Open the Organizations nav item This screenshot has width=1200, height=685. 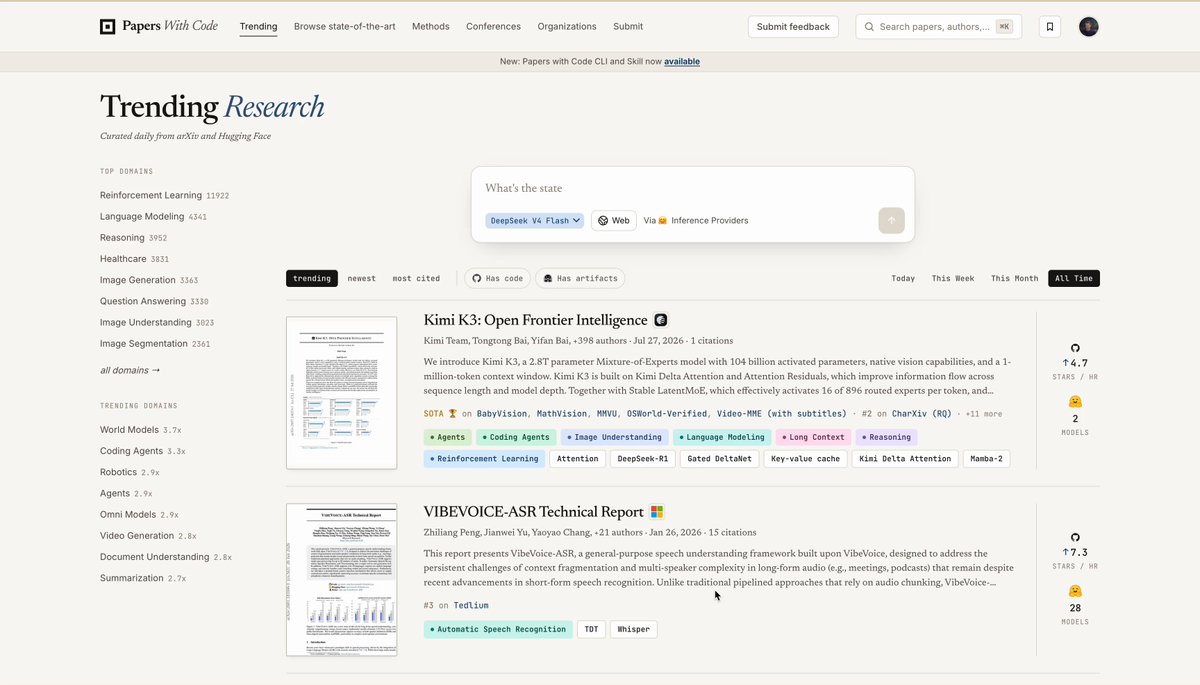pos(567,26)
